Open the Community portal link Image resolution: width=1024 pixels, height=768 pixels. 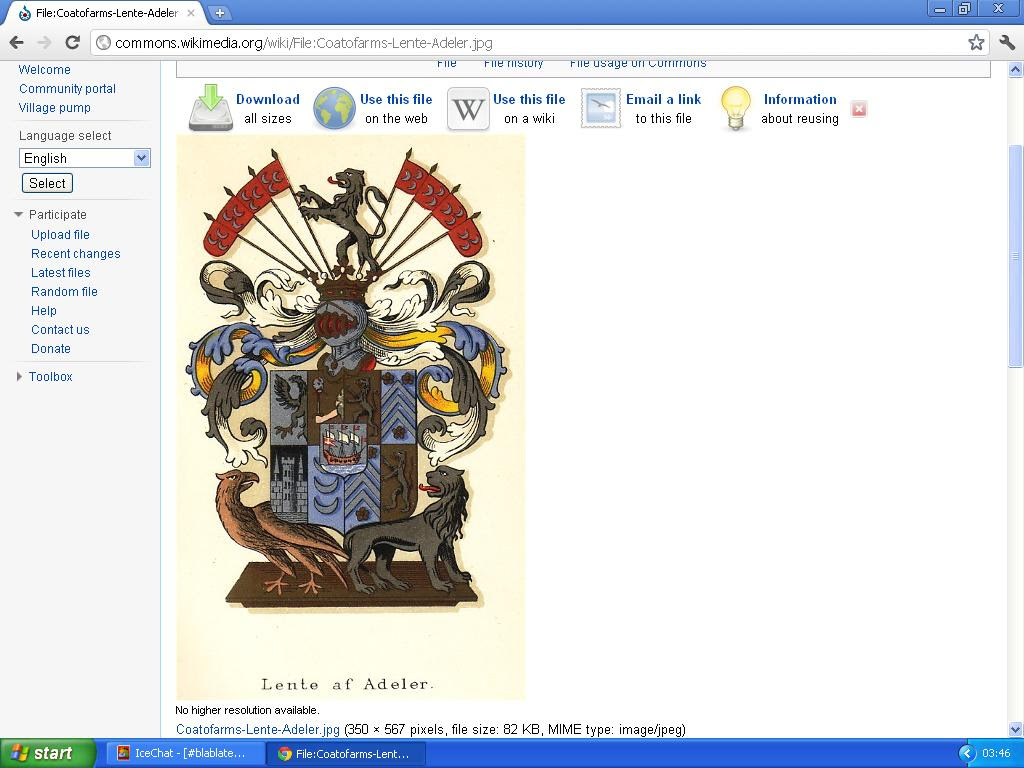[67, 88]
